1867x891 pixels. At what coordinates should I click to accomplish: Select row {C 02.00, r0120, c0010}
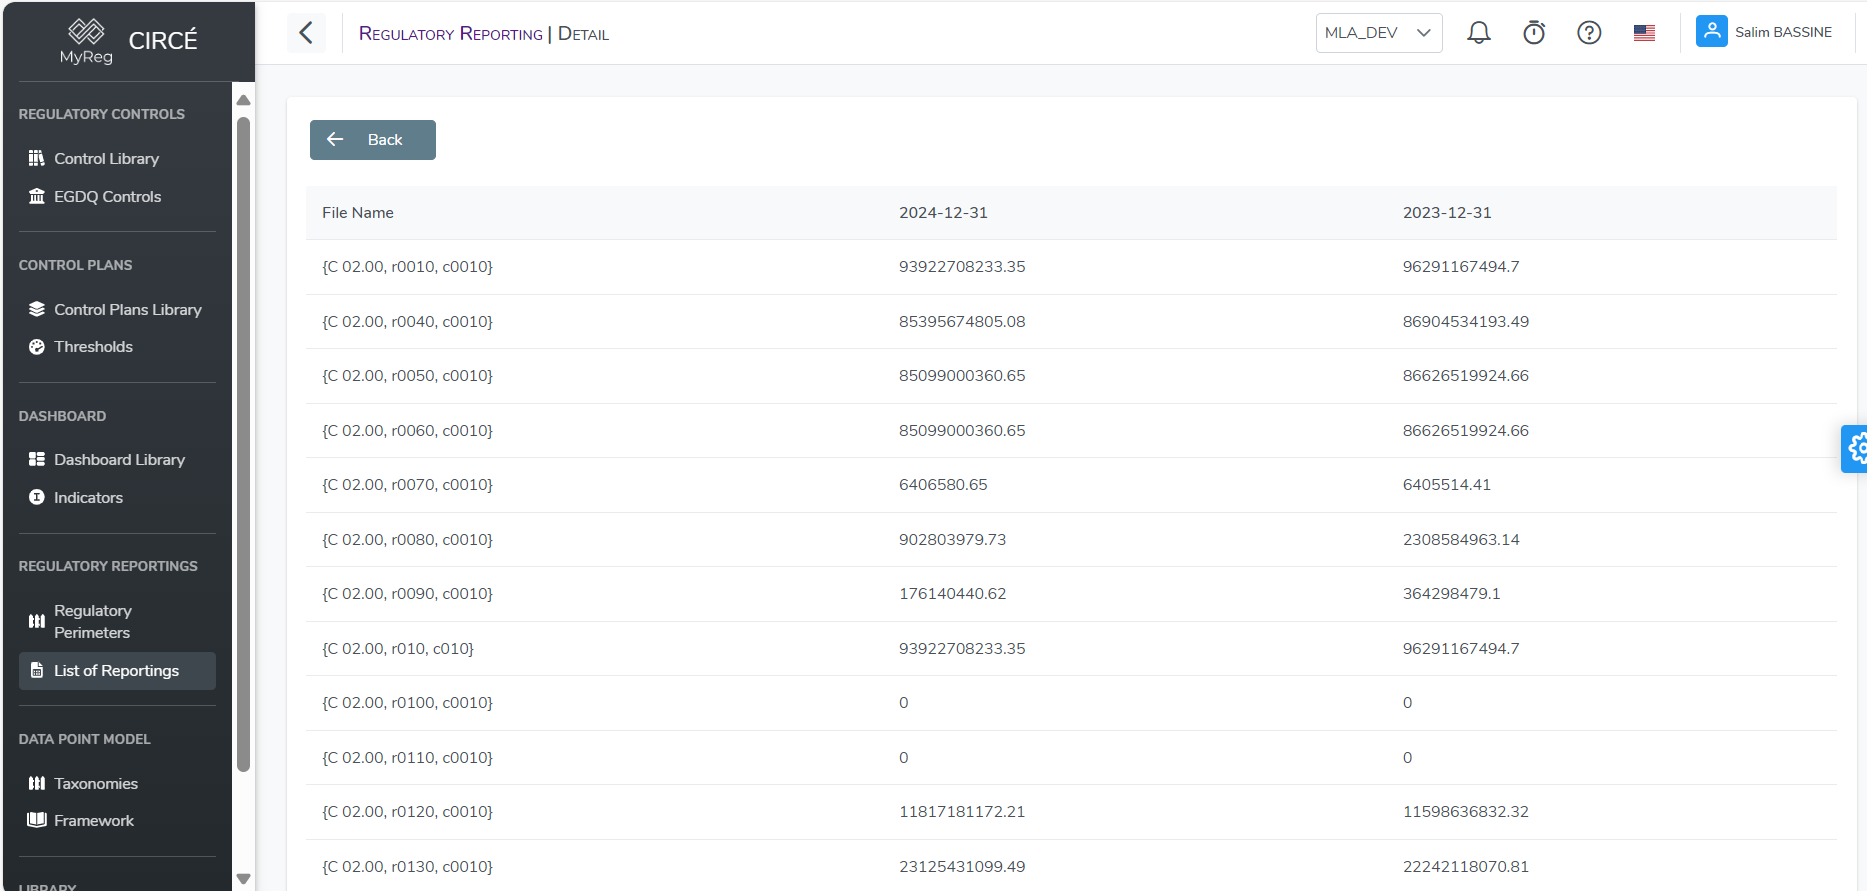point(1071,812)
